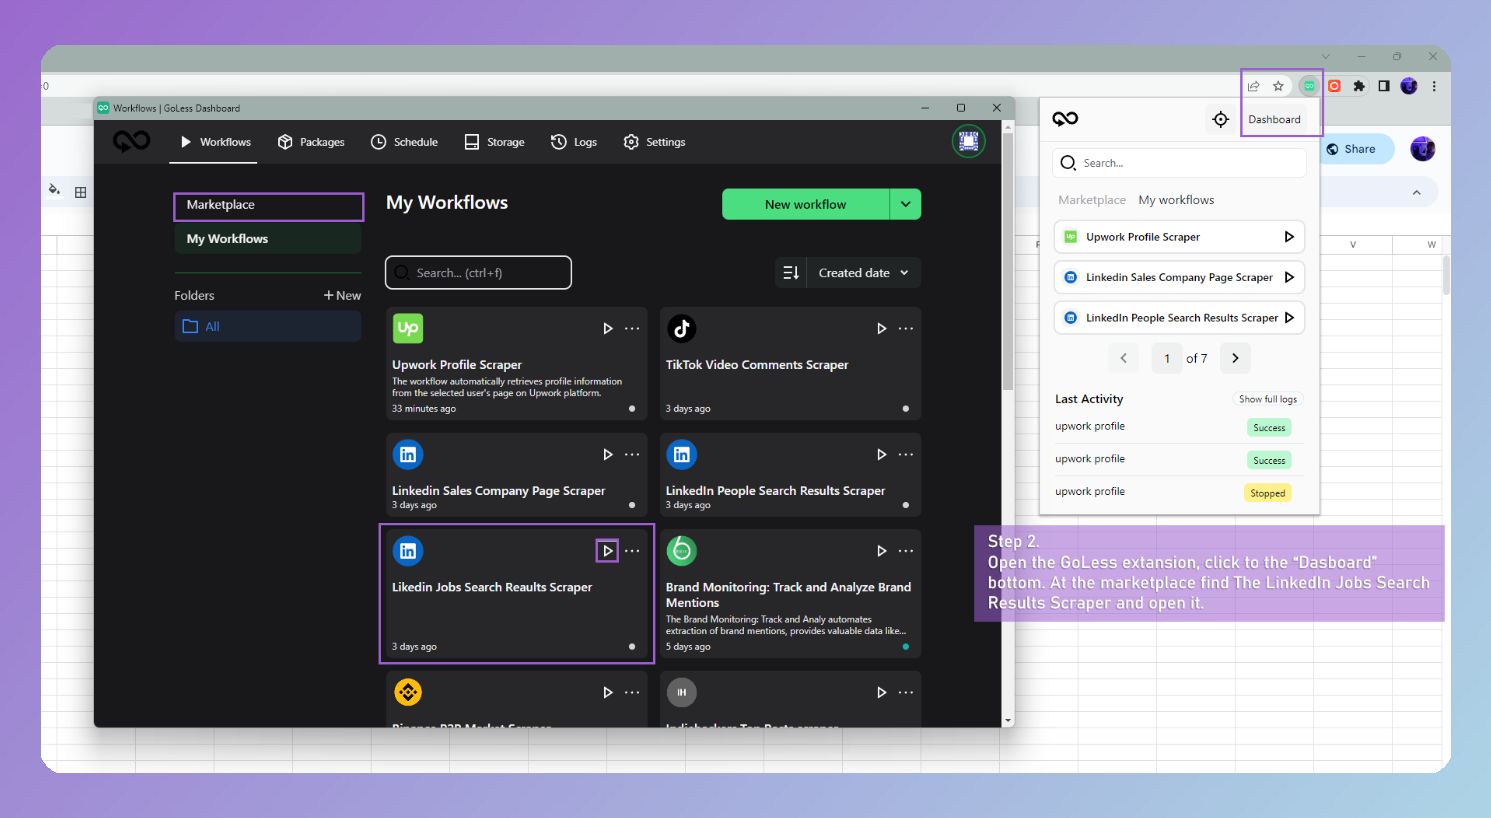Open more options for Upwork Profile Scraper card

[632, 328]
